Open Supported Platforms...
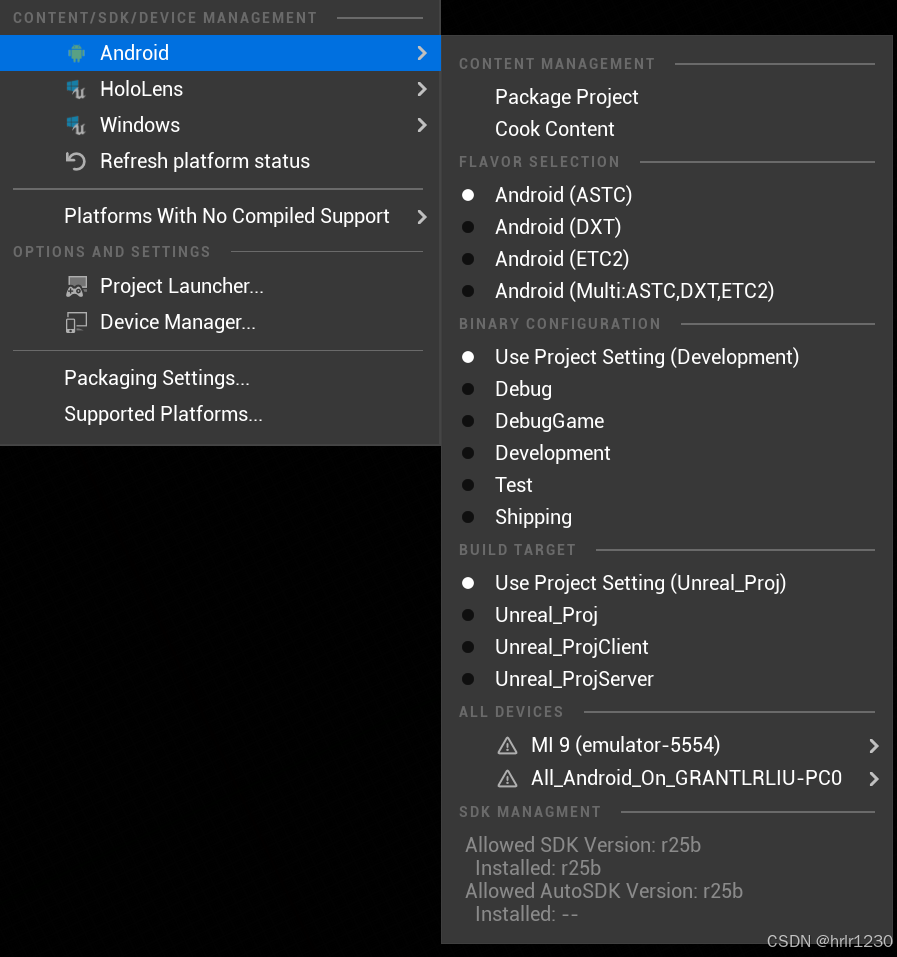This screenshot has height=957, width=897. point(220,414)
